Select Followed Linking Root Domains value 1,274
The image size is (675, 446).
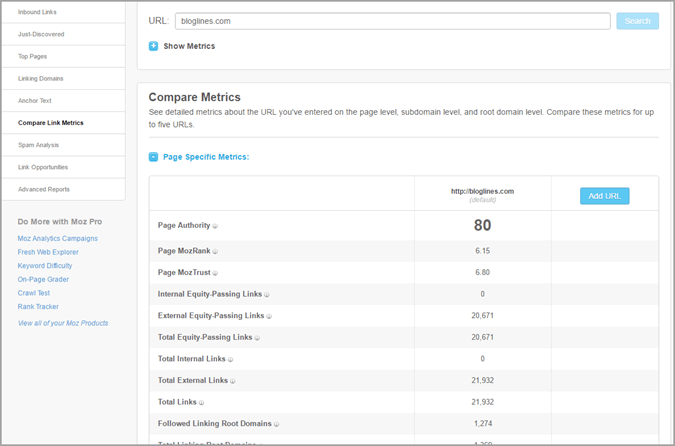[x=483, y=424]
